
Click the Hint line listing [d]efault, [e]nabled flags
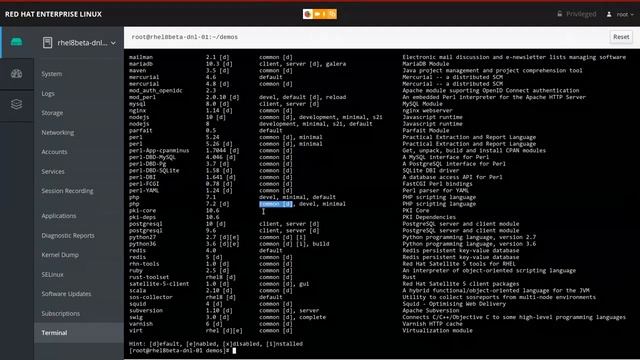coord(216,344)
